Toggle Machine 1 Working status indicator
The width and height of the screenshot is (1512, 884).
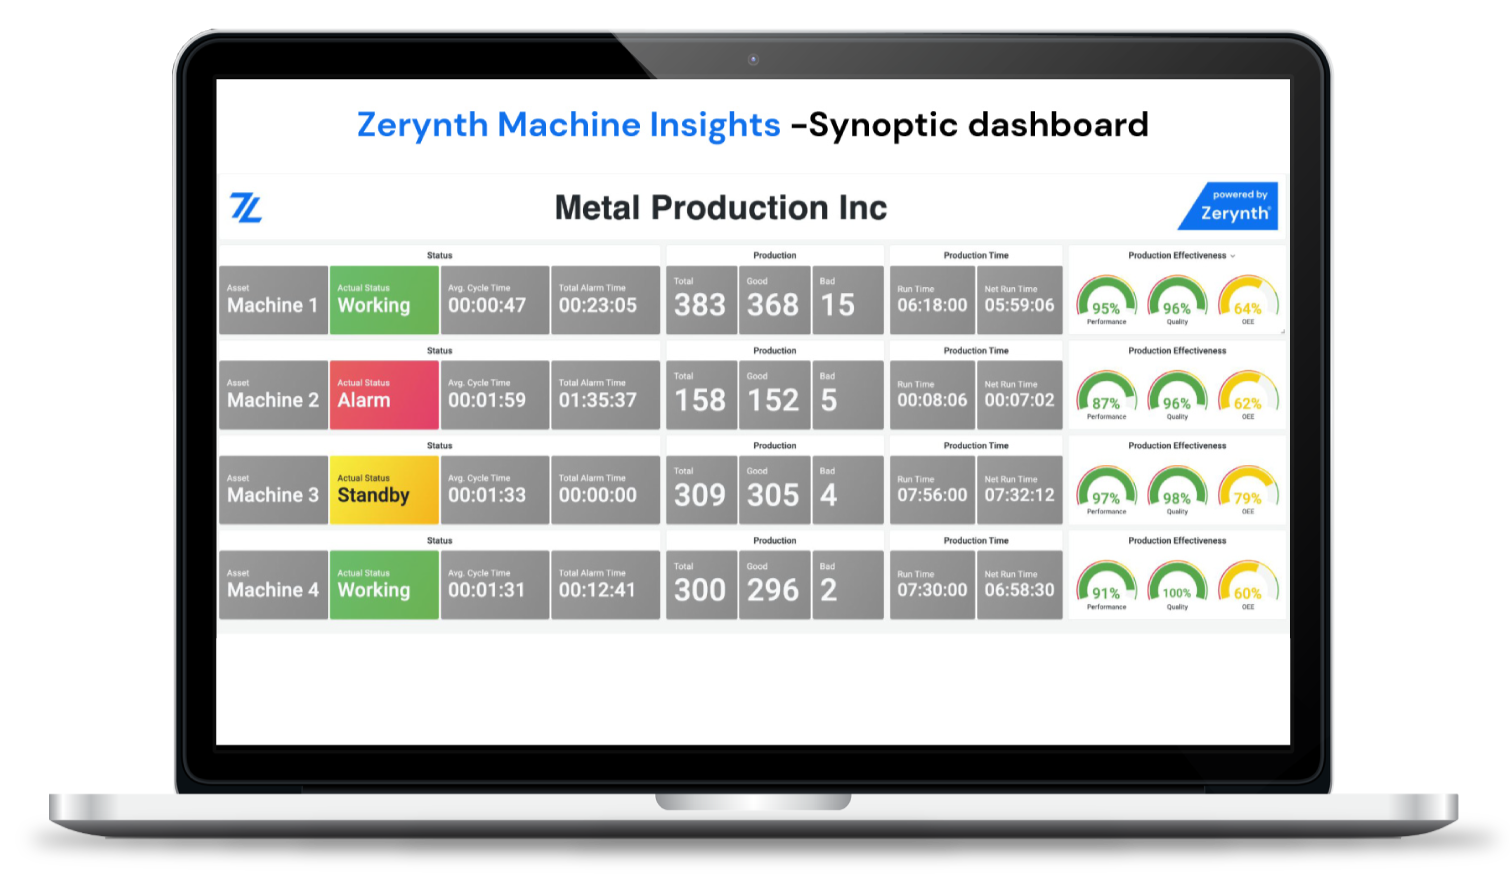pyautogui.click(x=384, y=299)
